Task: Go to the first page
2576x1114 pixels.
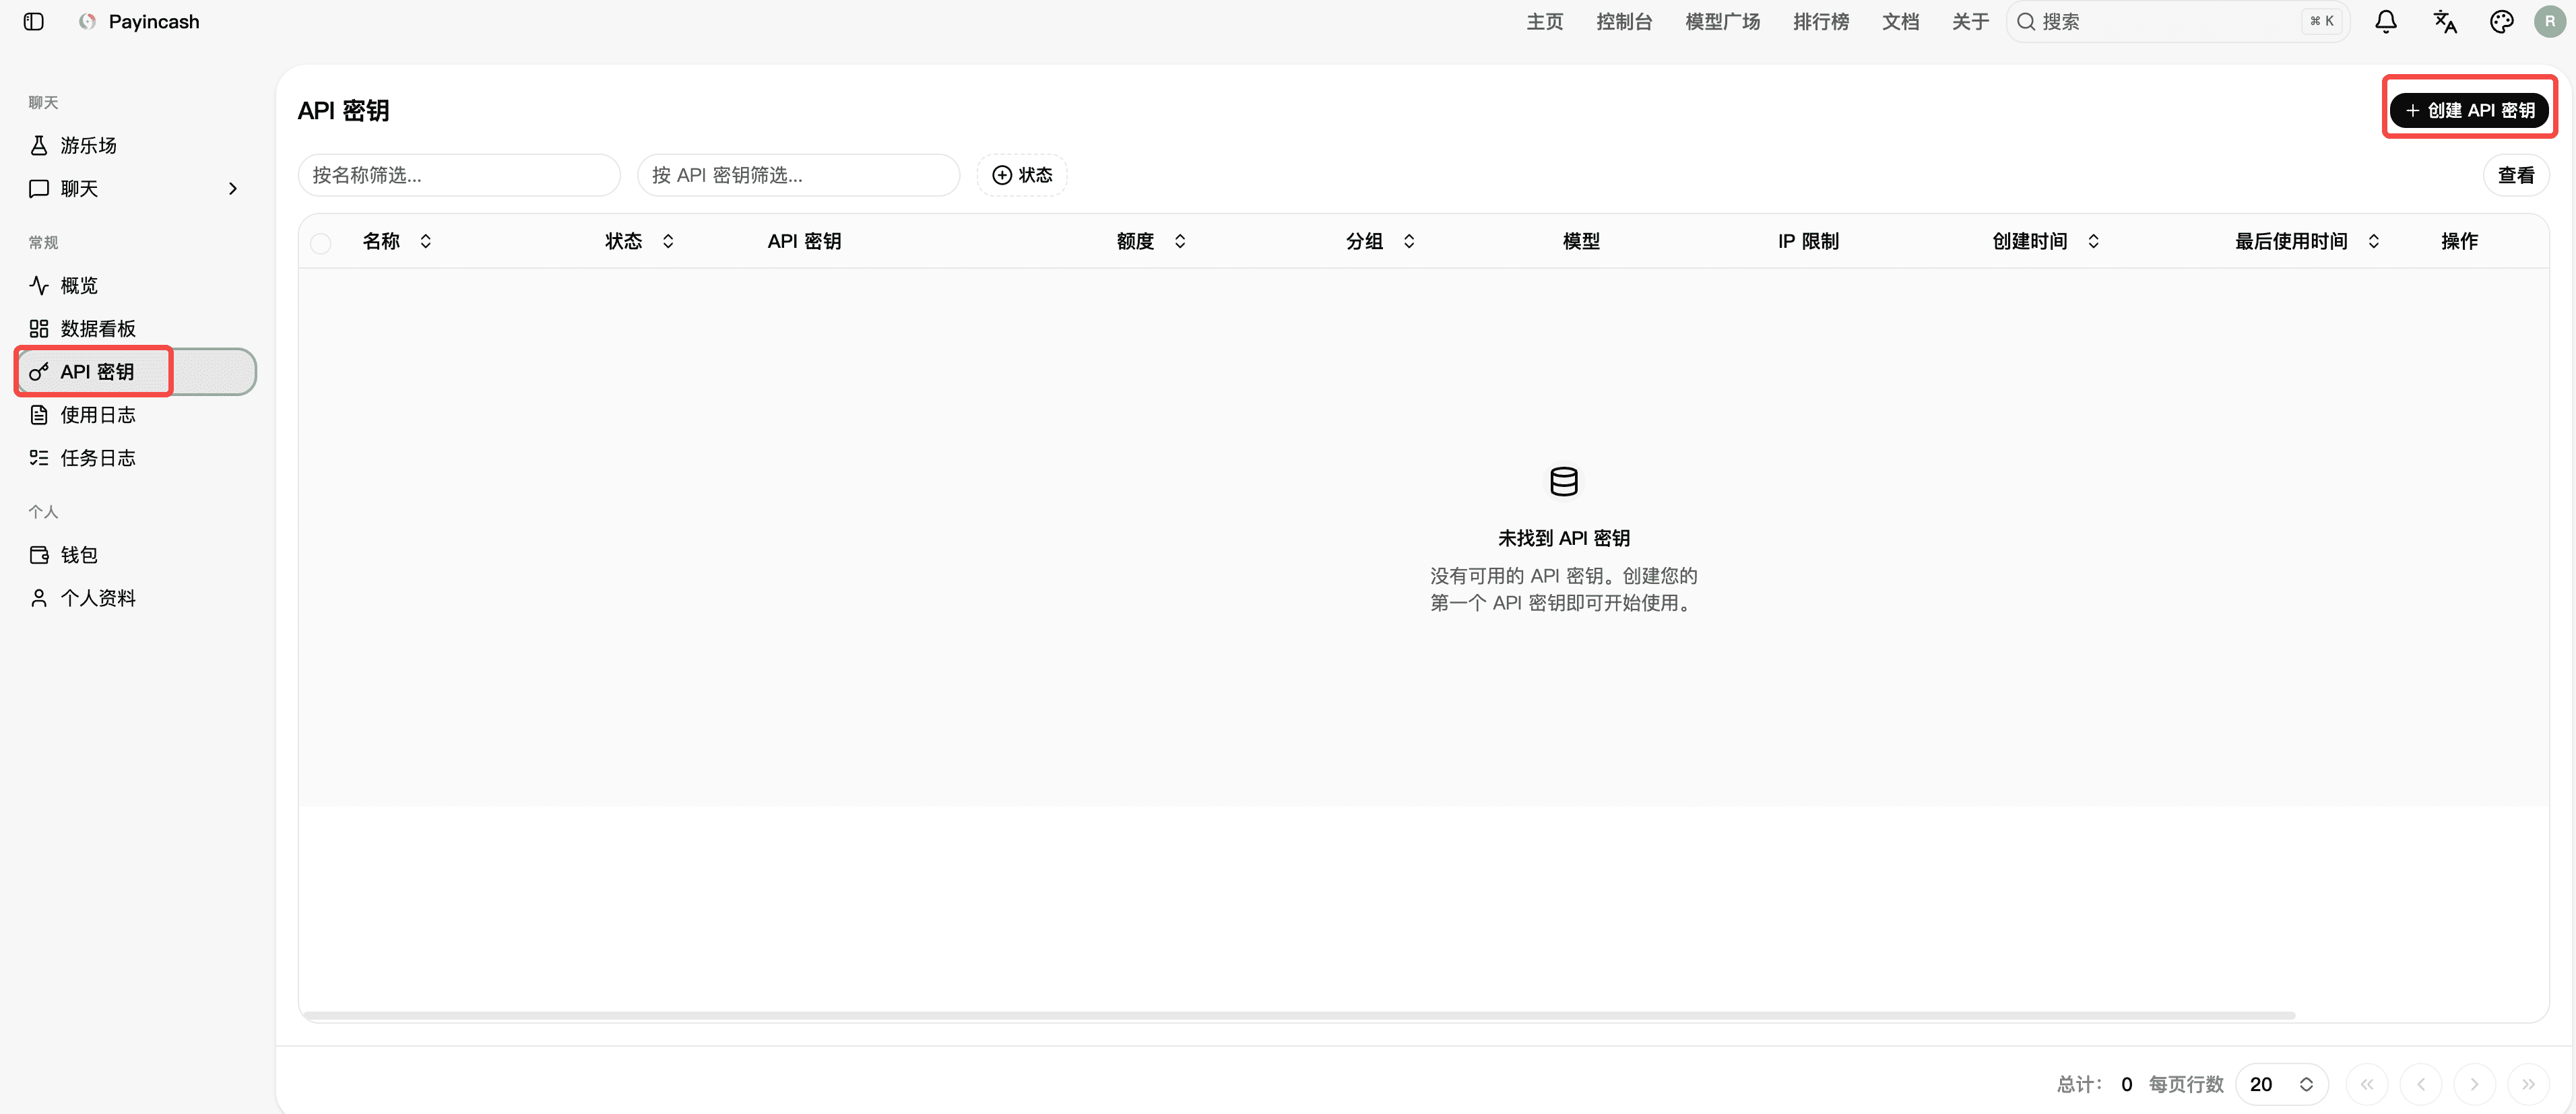Action: (2366, 1084)
